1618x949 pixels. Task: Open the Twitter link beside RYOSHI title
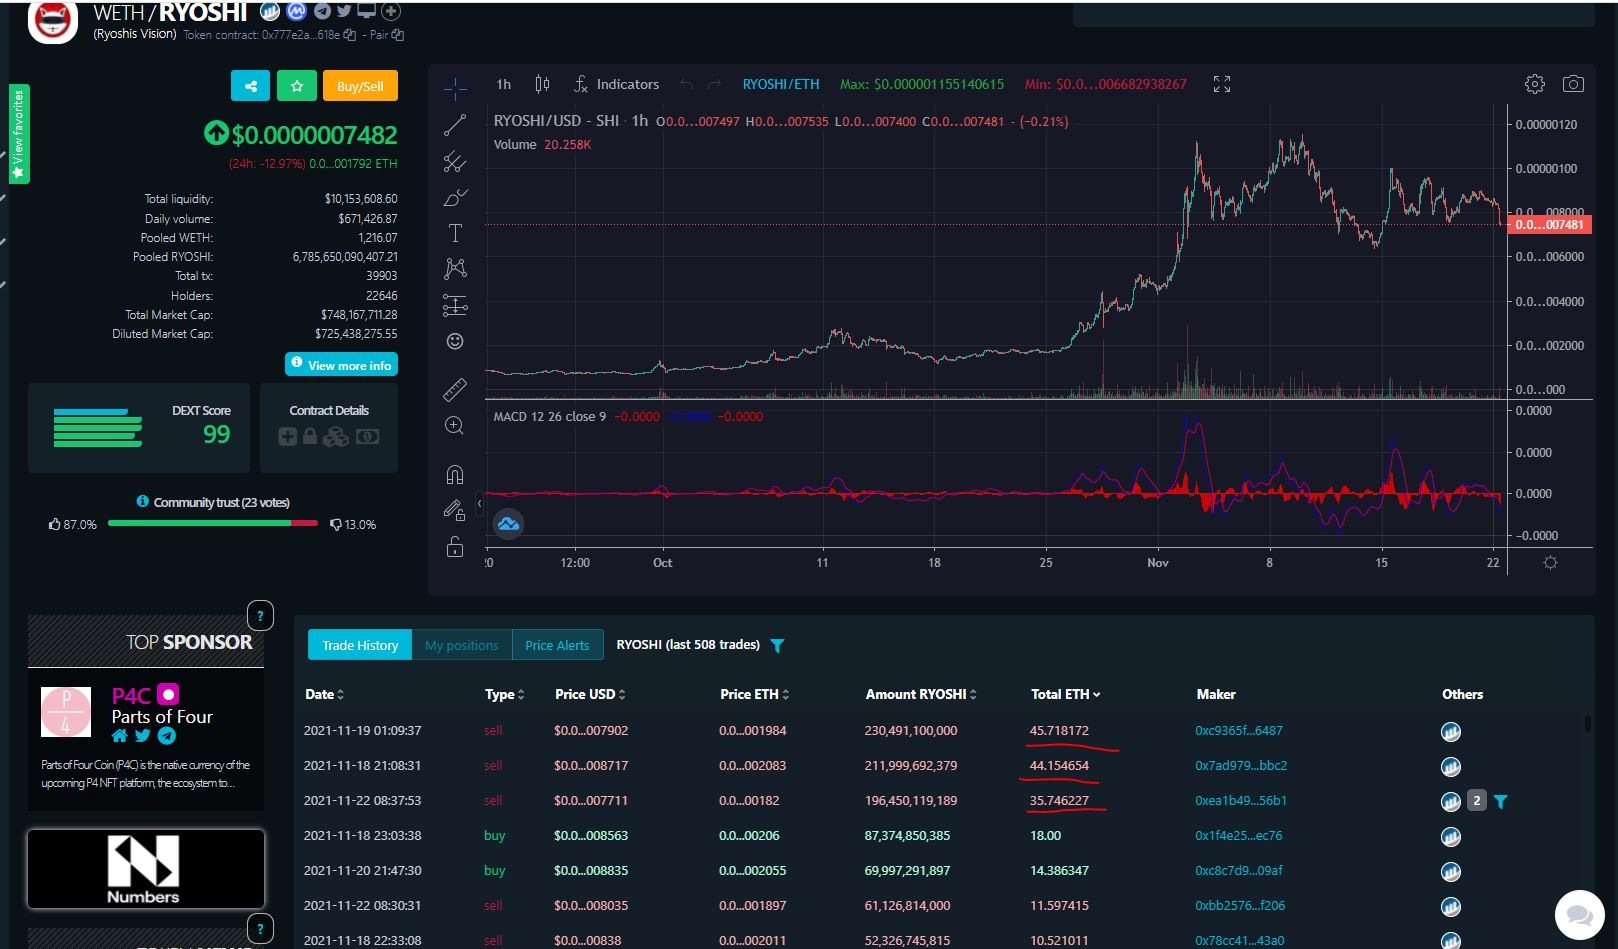(344, 11)
